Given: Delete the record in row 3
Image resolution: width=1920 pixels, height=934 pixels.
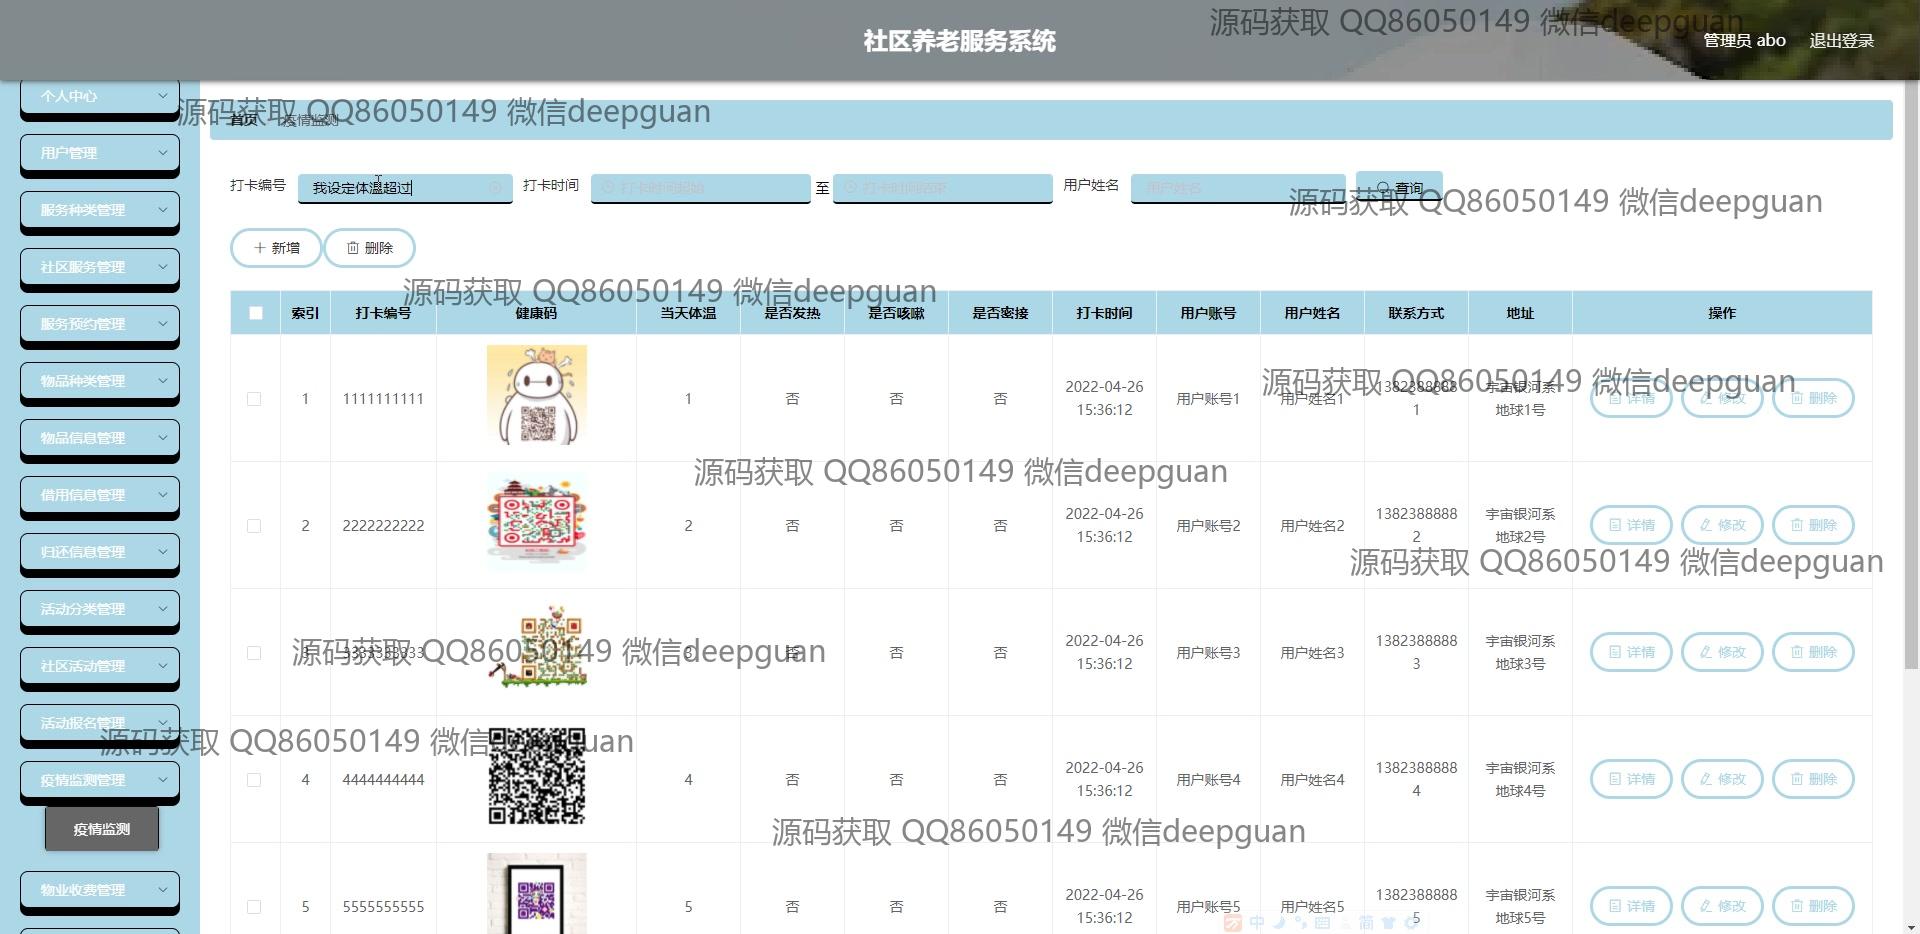Looking at the screenshot, I should [1812, 652].
